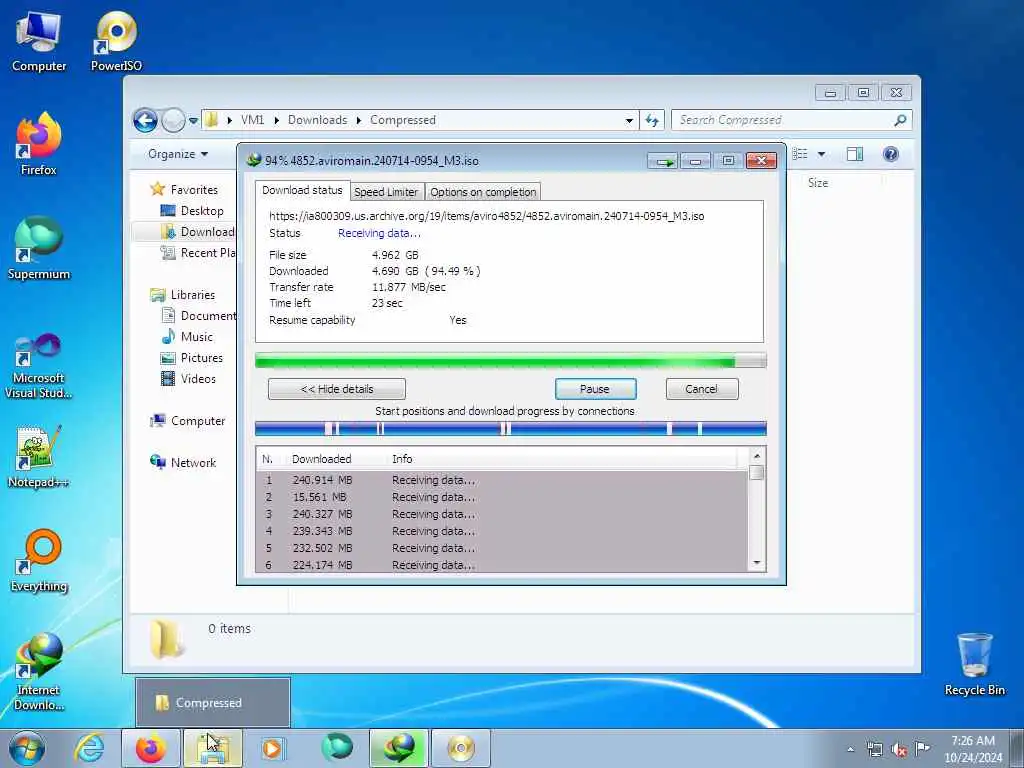Image resolution: width=1024 pixels, height=768 pixels.
Task: Open the Computer desktop icon
Action: (x=39, y=40)
